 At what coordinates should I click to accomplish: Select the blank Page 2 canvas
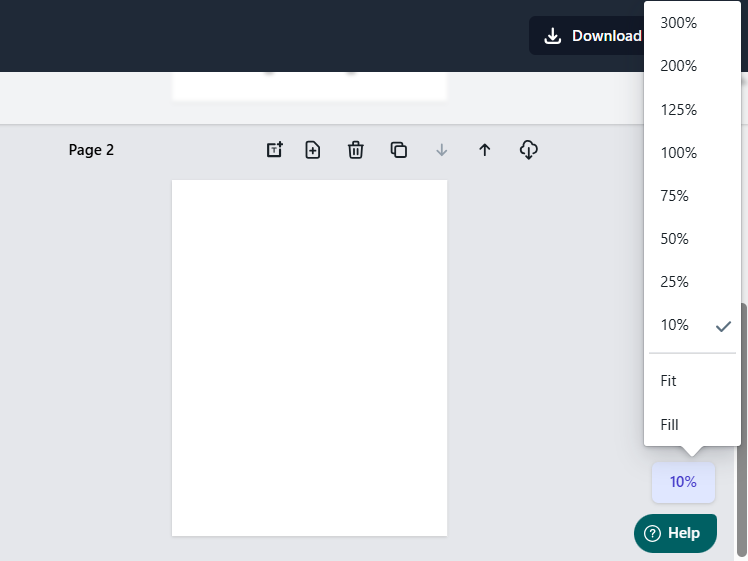310,358
